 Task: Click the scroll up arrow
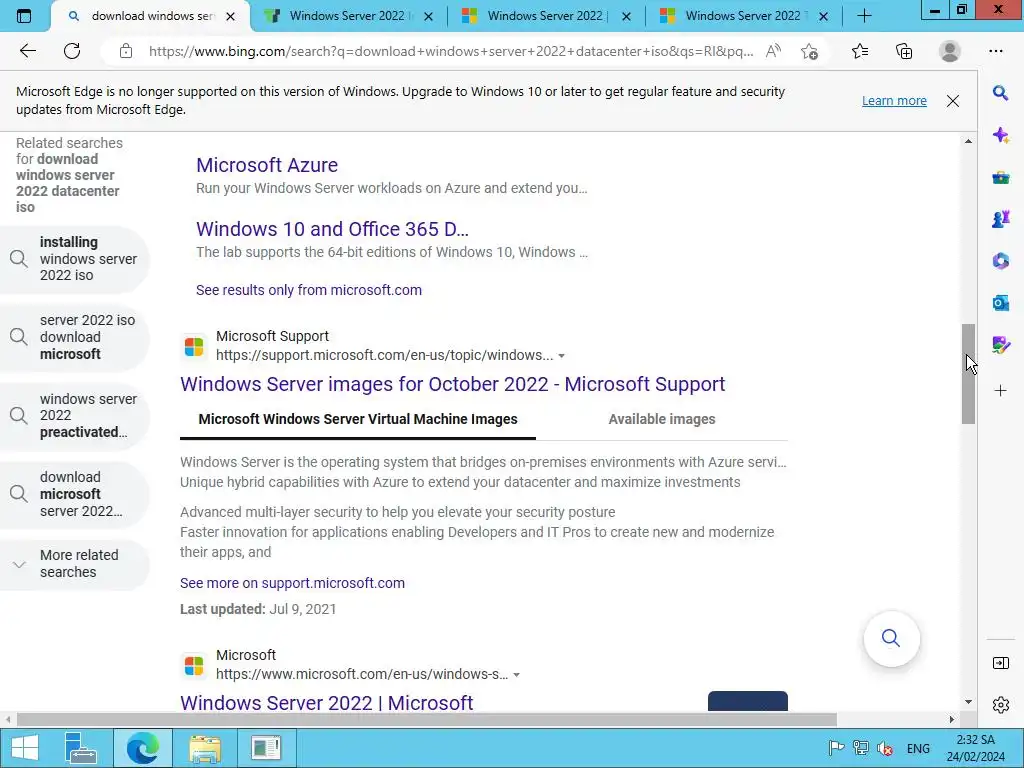[968, 141]
